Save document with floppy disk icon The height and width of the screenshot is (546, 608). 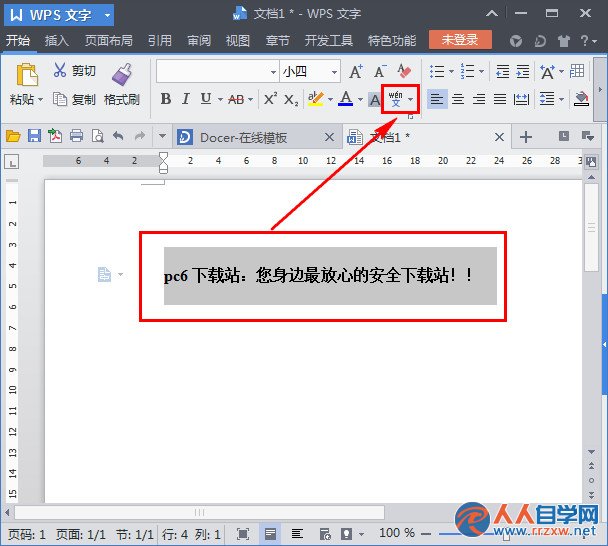point(35,136)
